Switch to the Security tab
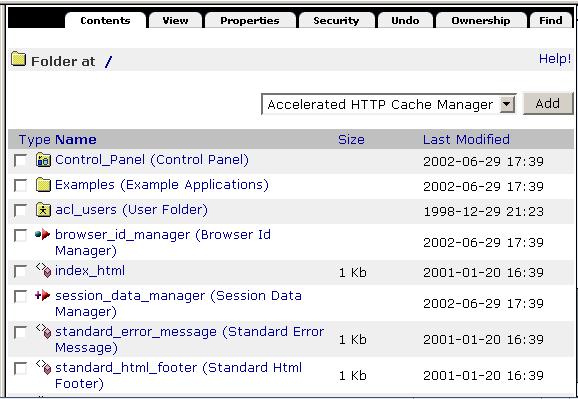578x399 pixels. 336,20
